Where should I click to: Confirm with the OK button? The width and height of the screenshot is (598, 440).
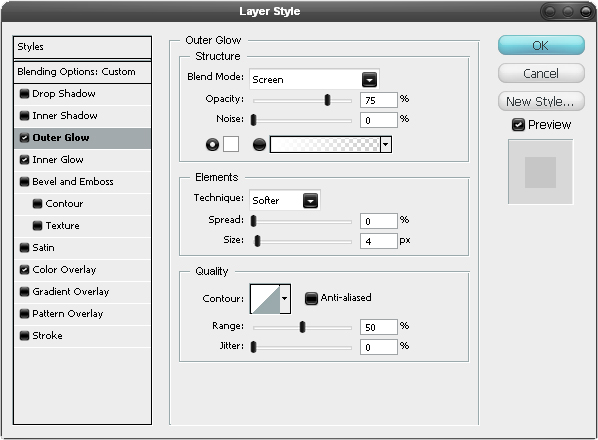pyautogui.click(x=541, y=45)
